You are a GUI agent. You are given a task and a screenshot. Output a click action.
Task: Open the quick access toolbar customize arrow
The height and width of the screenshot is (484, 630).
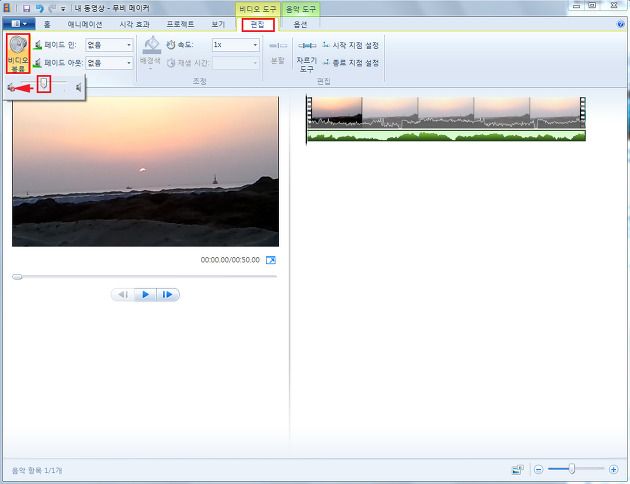pyautogui.click(x=63, y=8)
